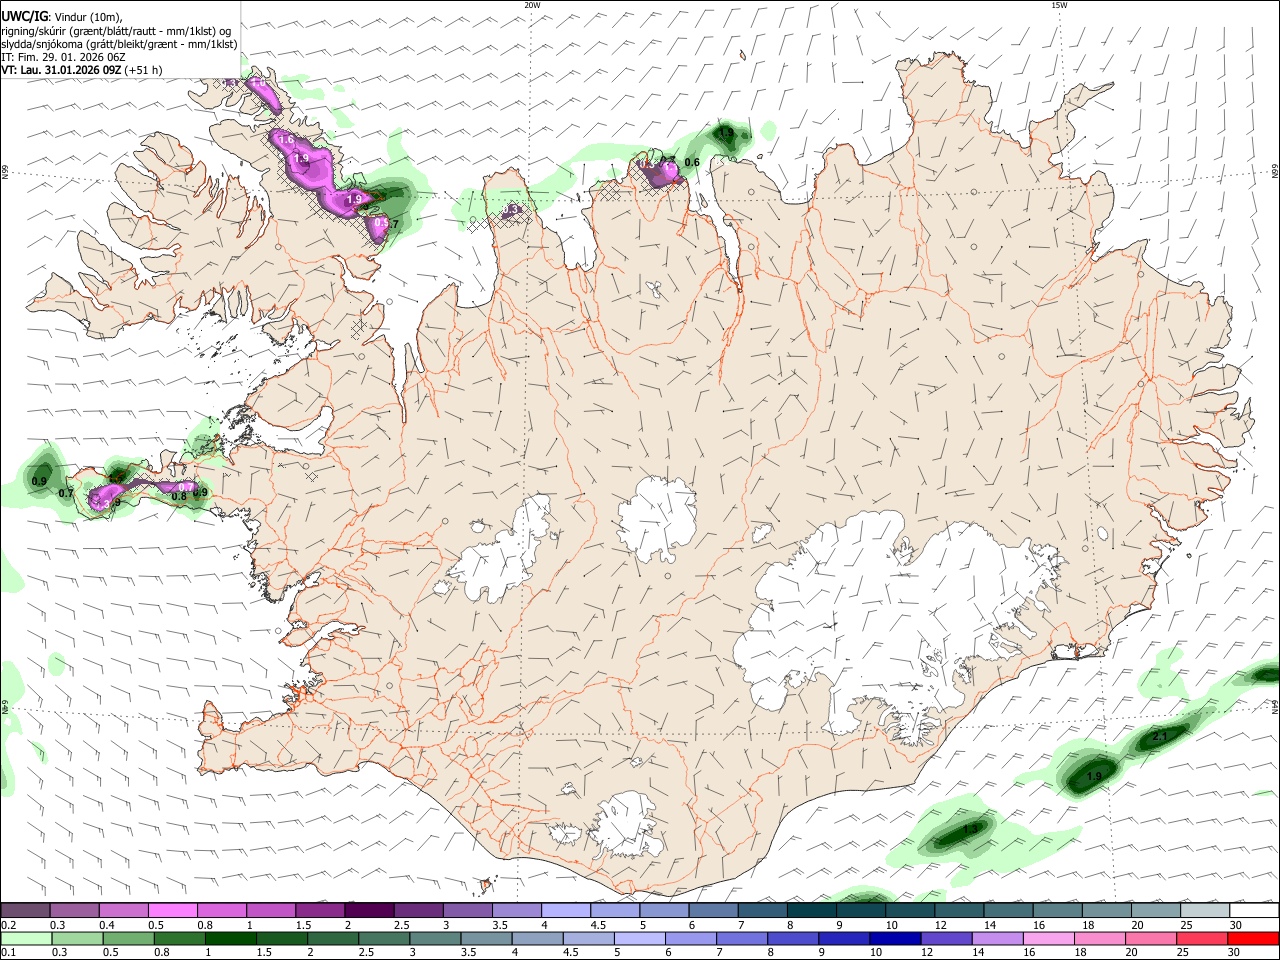Image resolution: width=1280 pixels, height=960 pixels.
Task: Pick rain swatch between 0.8 and 1
Action: pos(178,938)
